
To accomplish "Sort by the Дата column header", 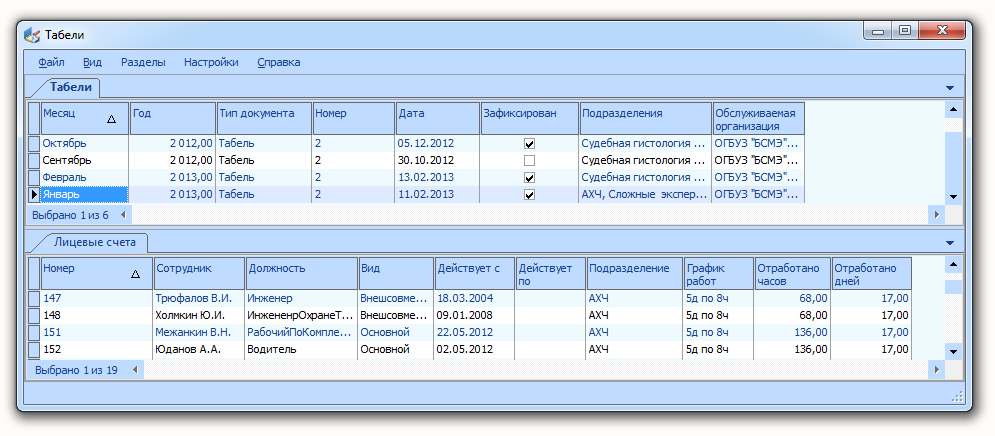I will click(x=438, y=118).
